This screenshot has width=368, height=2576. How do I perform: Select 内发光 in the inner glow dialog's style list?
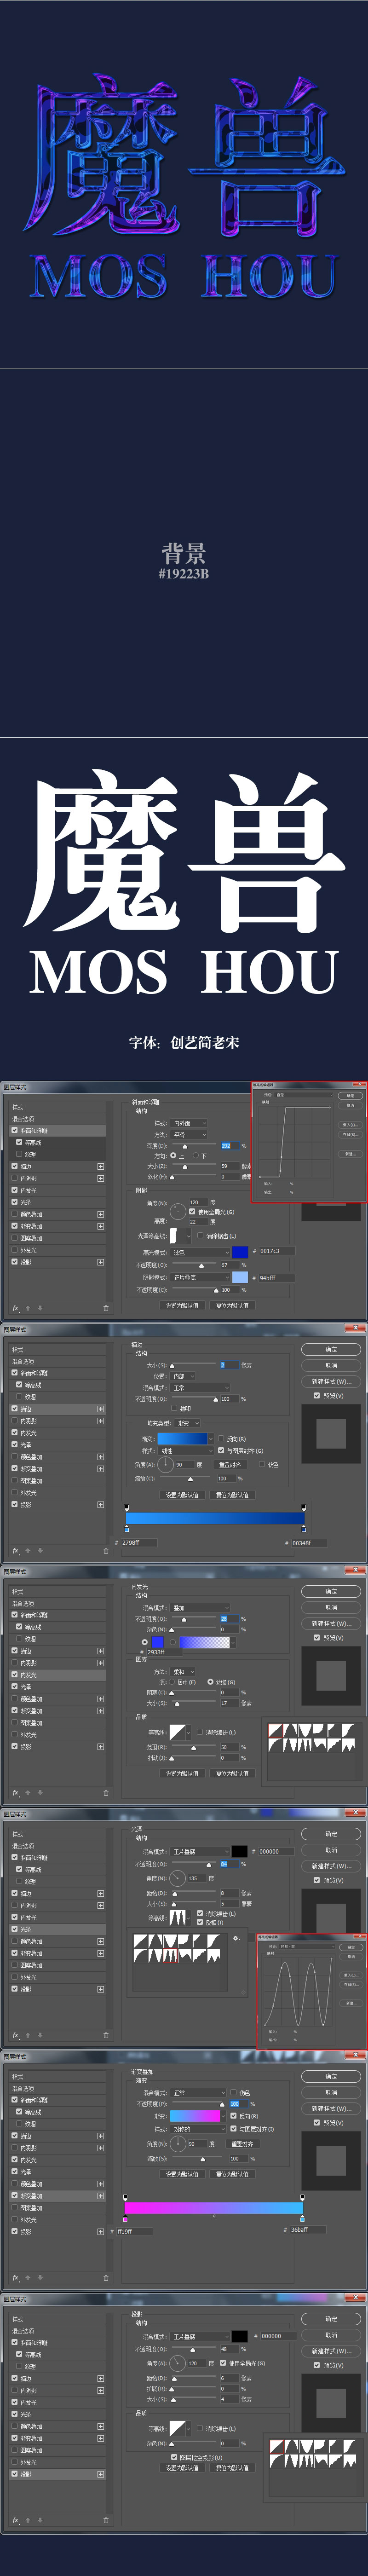29,1674
